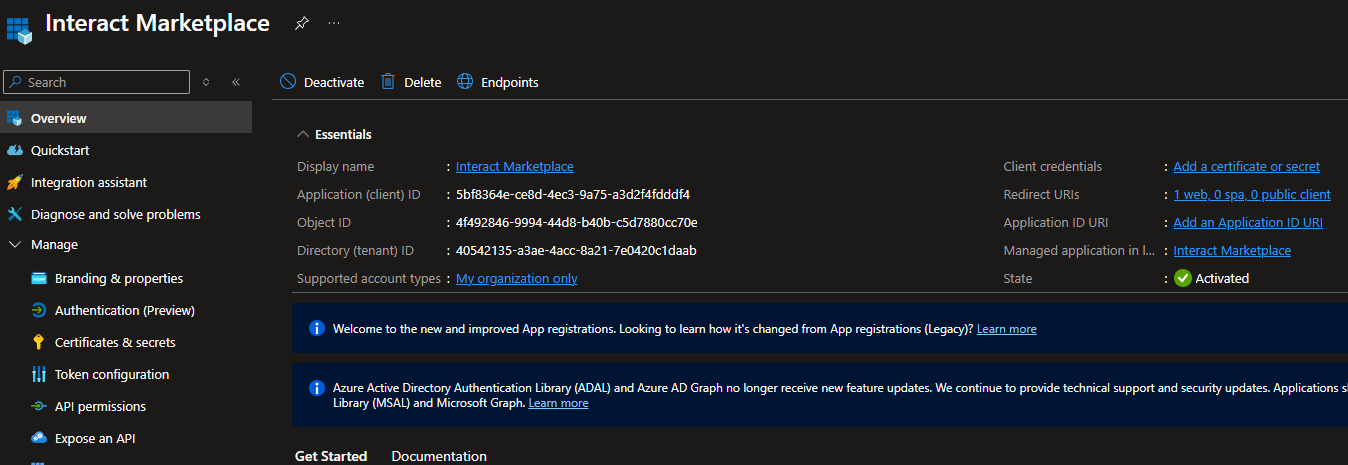The width and height of the screenshot is (1348, 465).
Task: Select the Directory (tenant) ID value
Action: click(x=576, y=250)
